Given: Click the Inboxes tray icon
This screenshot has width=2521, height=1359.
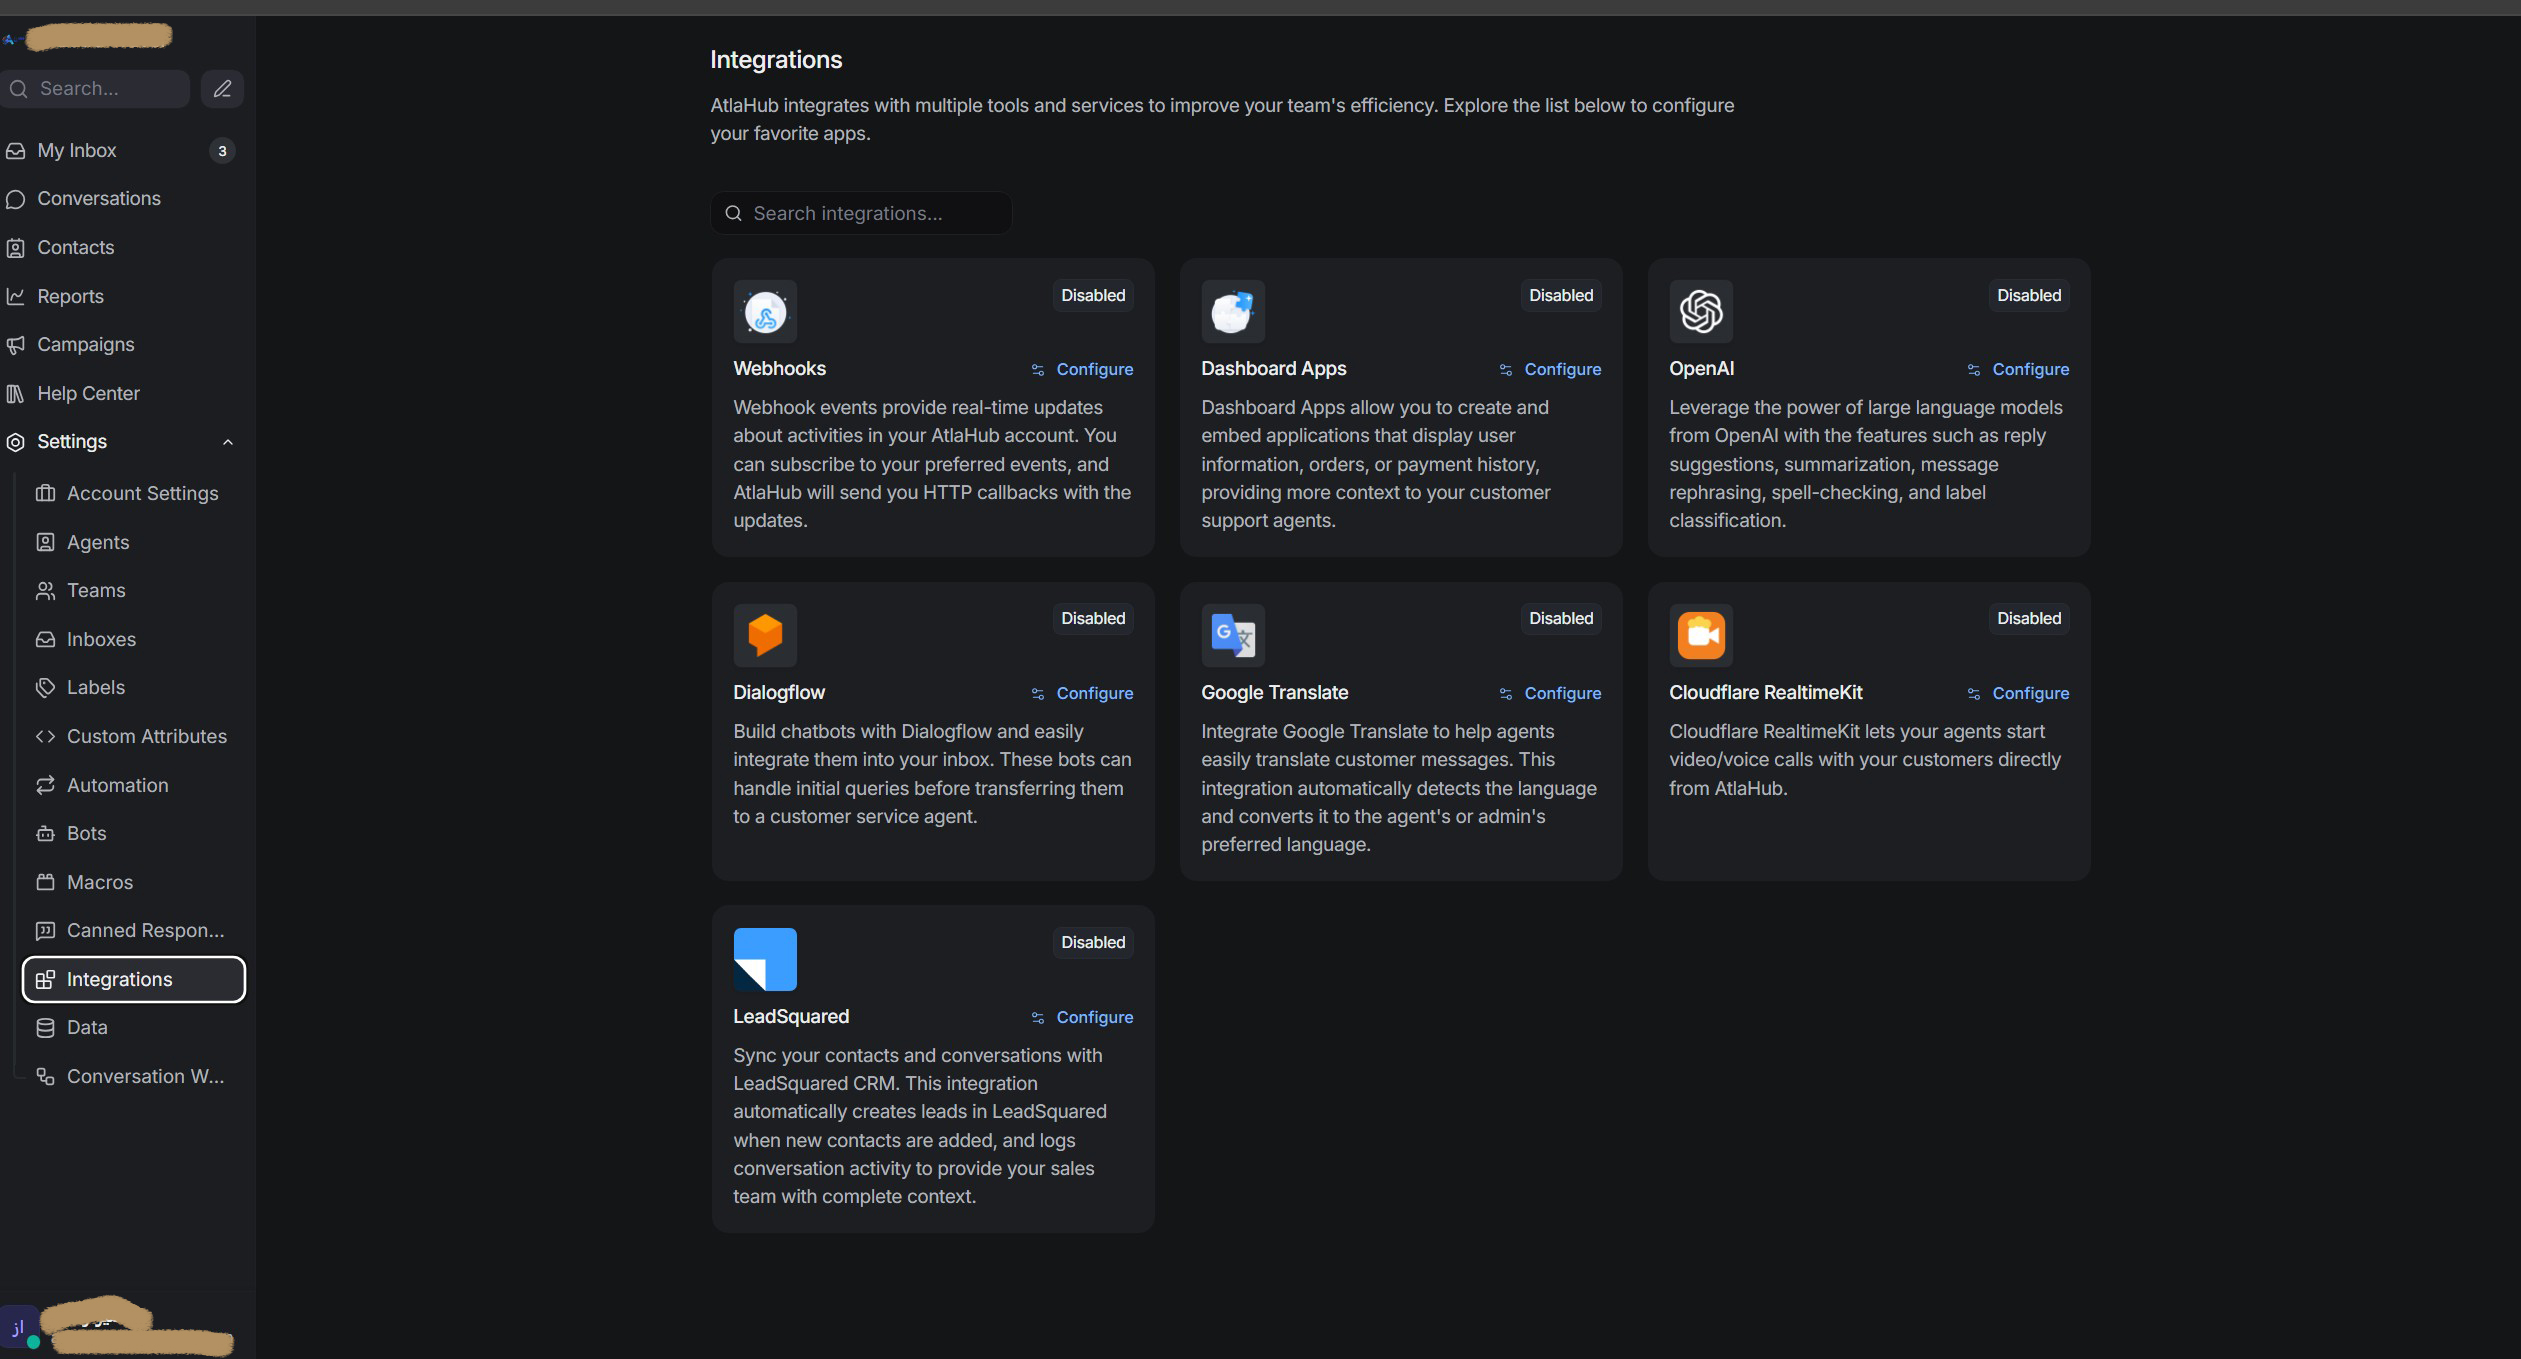Looking at the screenshot, I should pyautogui.click(x=45, y=639).
